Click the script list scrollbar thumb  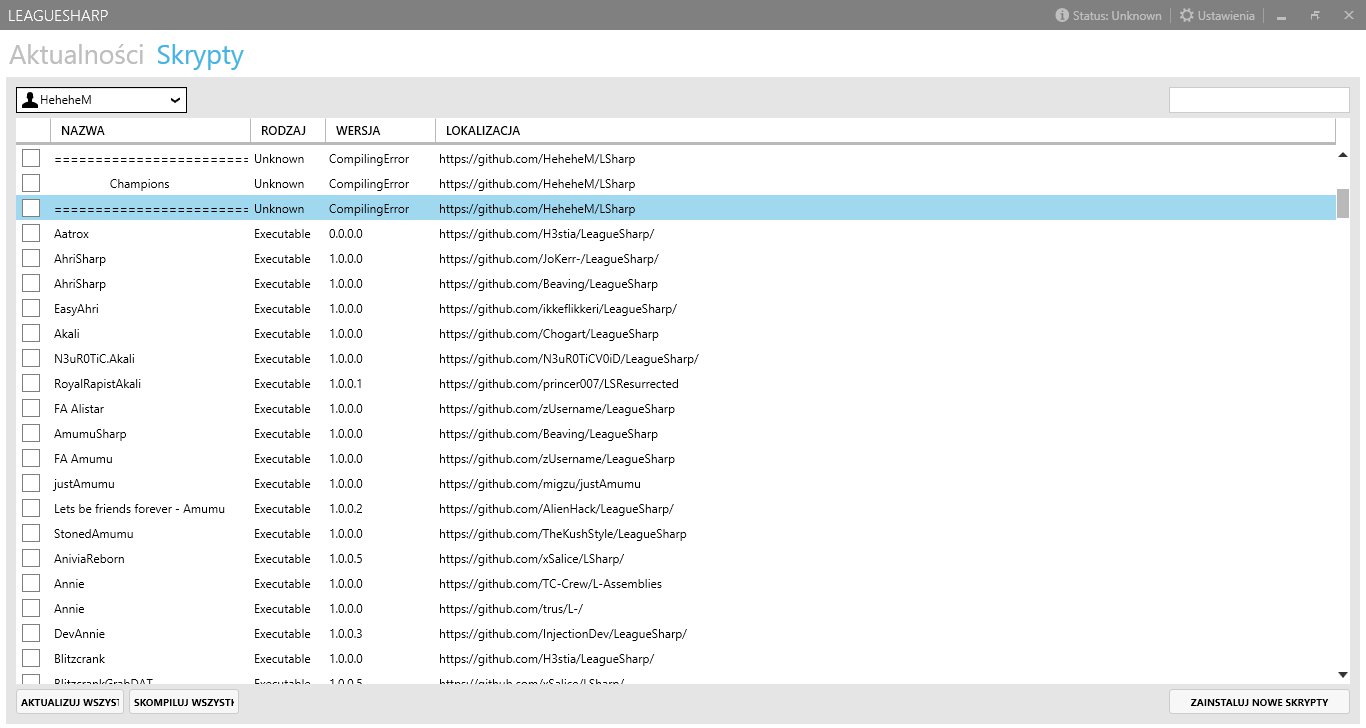[x=1343, y=202]
